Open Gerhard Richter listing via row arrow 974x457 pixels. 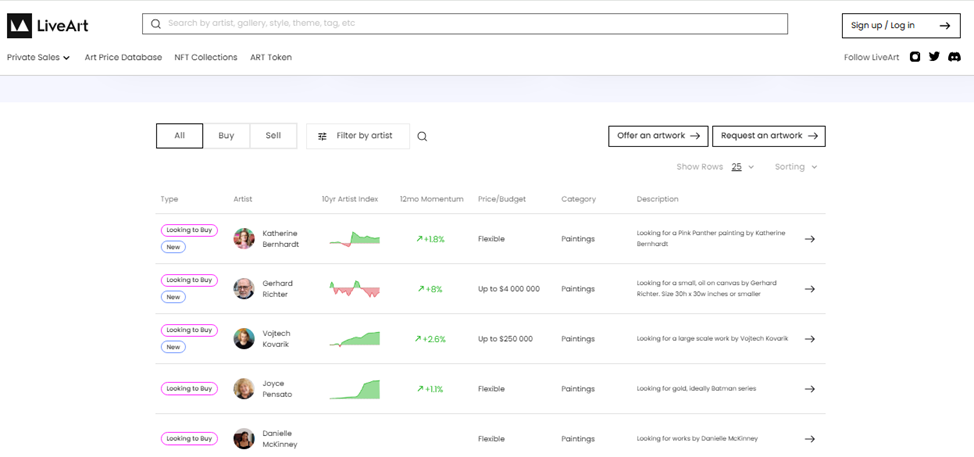click(x=810, y=289)
